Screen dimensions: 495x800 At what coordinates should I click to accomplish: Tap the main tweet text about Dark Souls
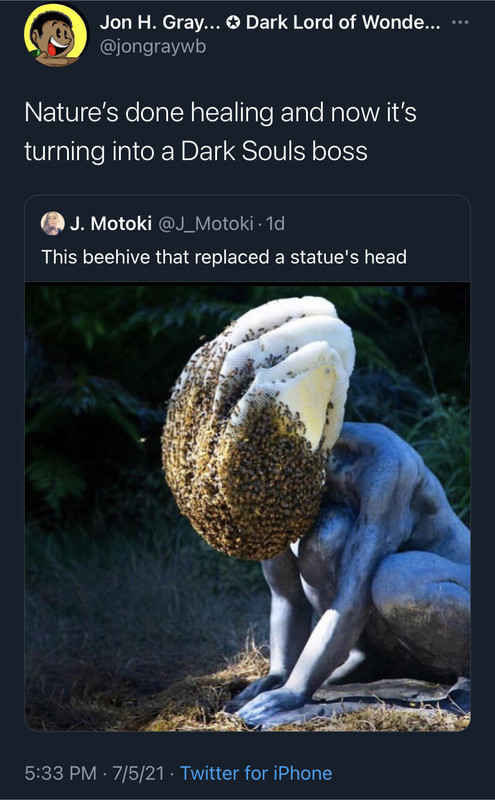(220, 132)
